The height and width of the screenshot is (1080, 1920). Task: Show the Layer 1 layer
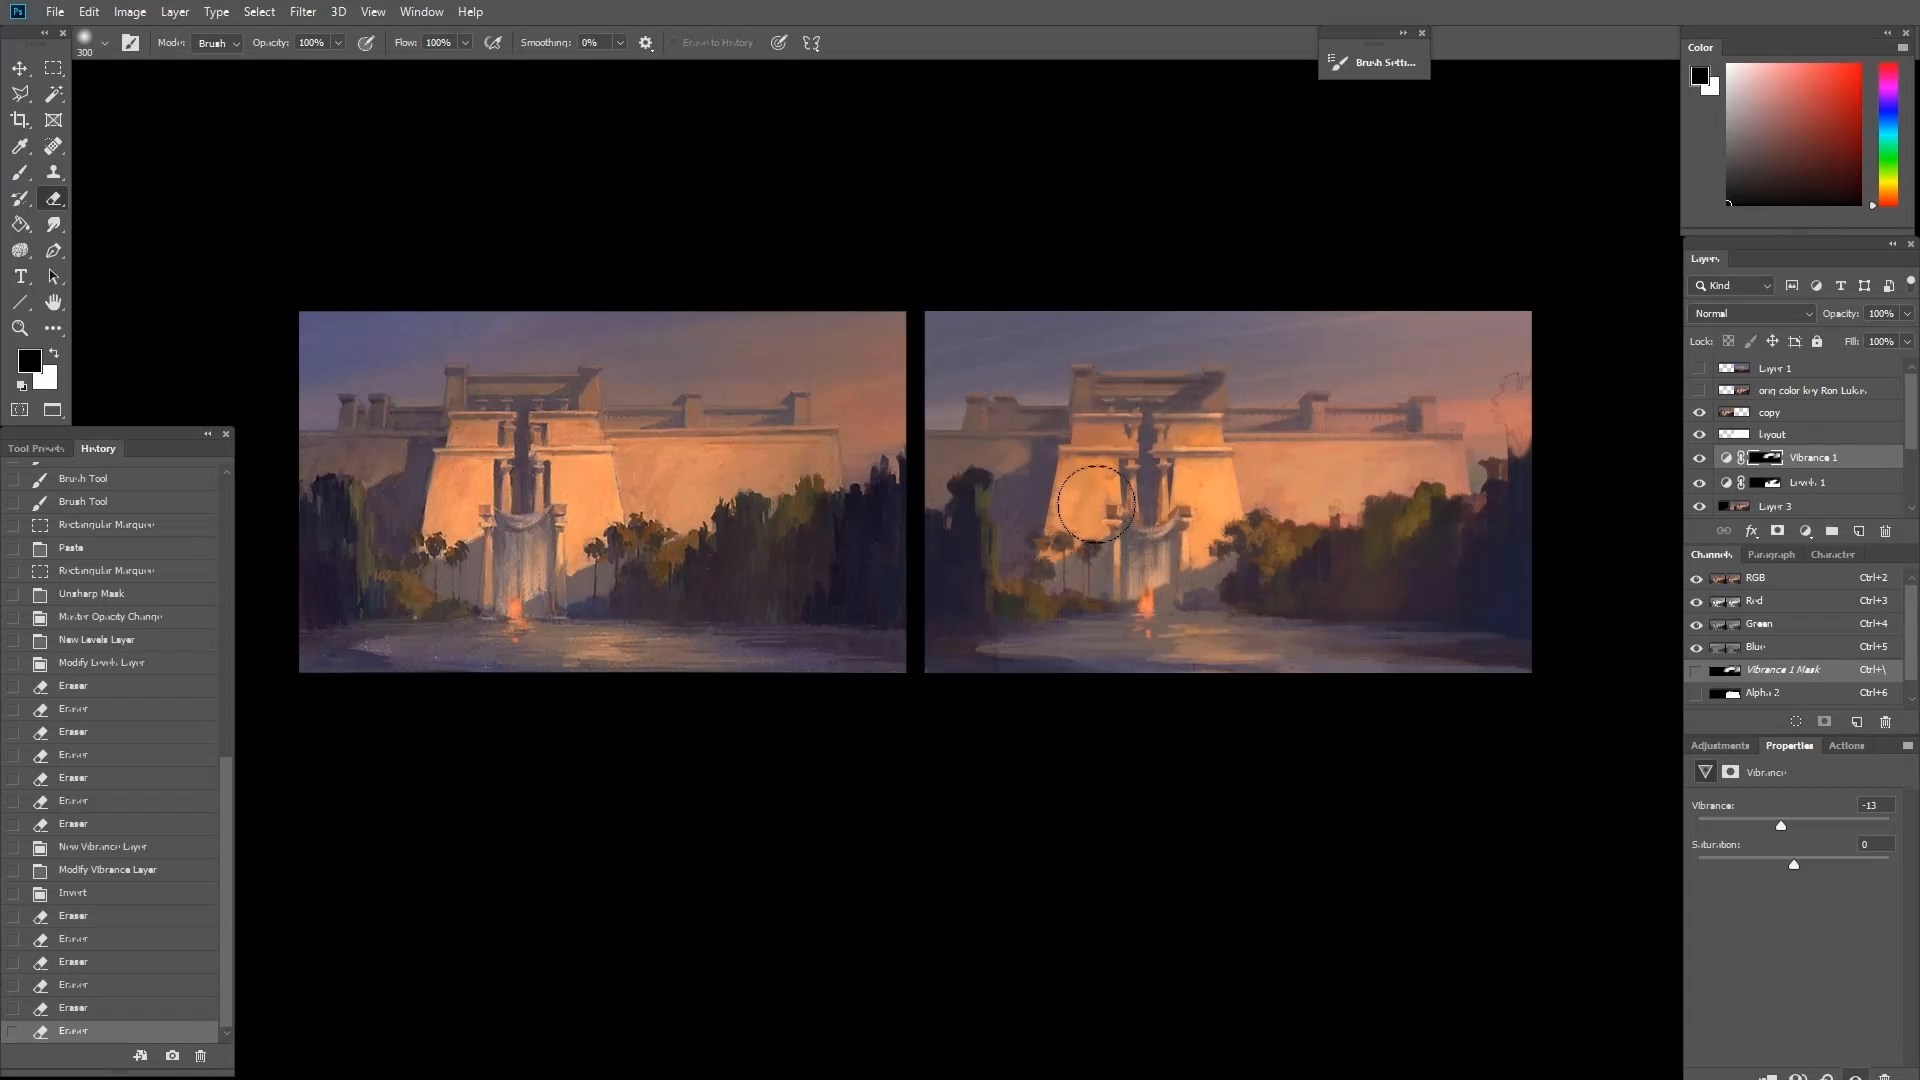pos(1699,369)
